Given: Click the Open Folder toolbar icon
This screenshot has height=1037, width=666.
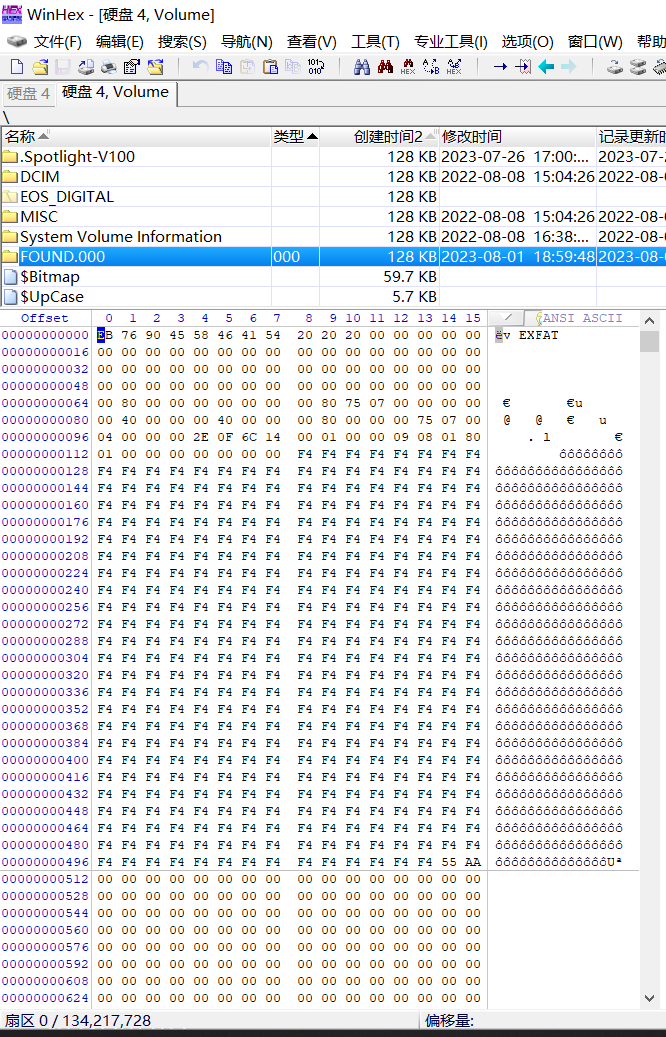Looking at the screenshot, I should coord(155,66).
